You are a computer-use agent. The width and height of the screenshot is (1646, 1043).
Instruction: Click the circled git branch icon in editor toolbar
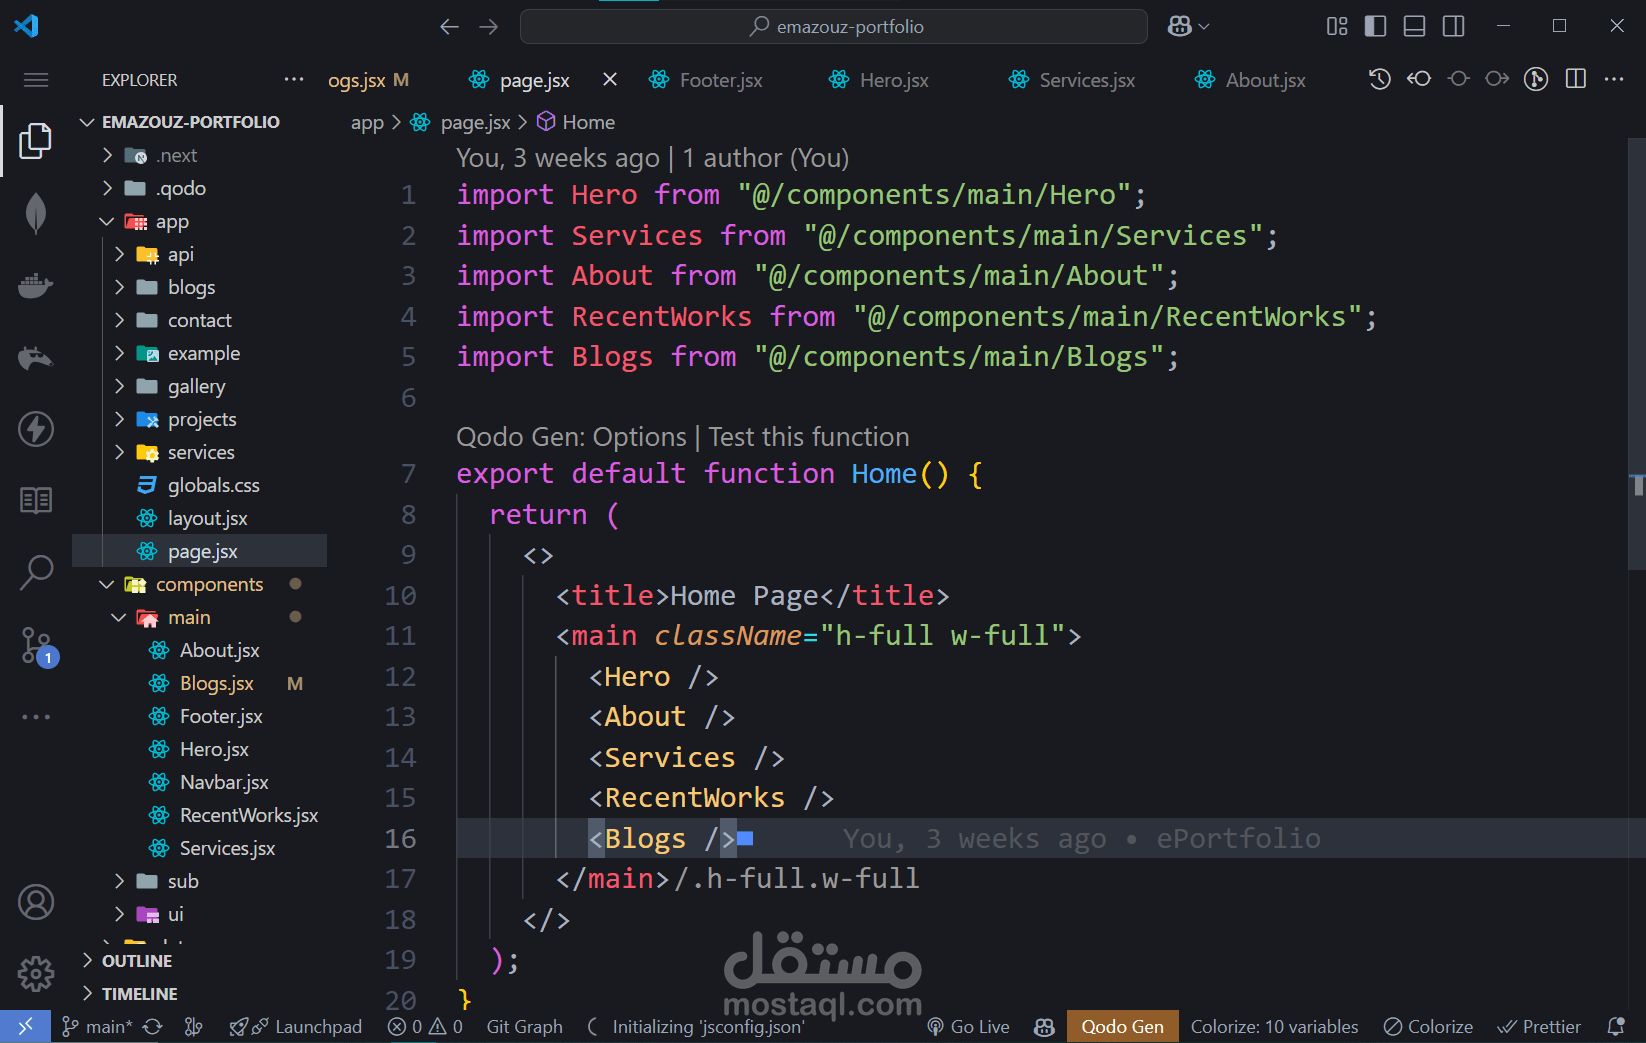(1536, 79)
